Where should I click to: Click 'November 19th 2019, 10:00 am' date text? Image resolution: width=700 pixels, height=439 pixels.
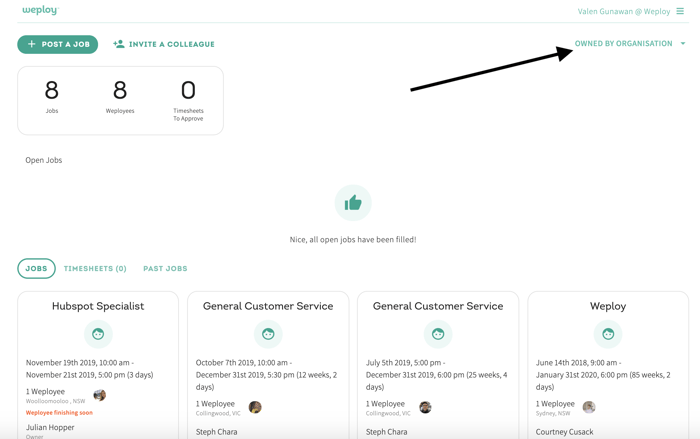[x=78, y=363]
